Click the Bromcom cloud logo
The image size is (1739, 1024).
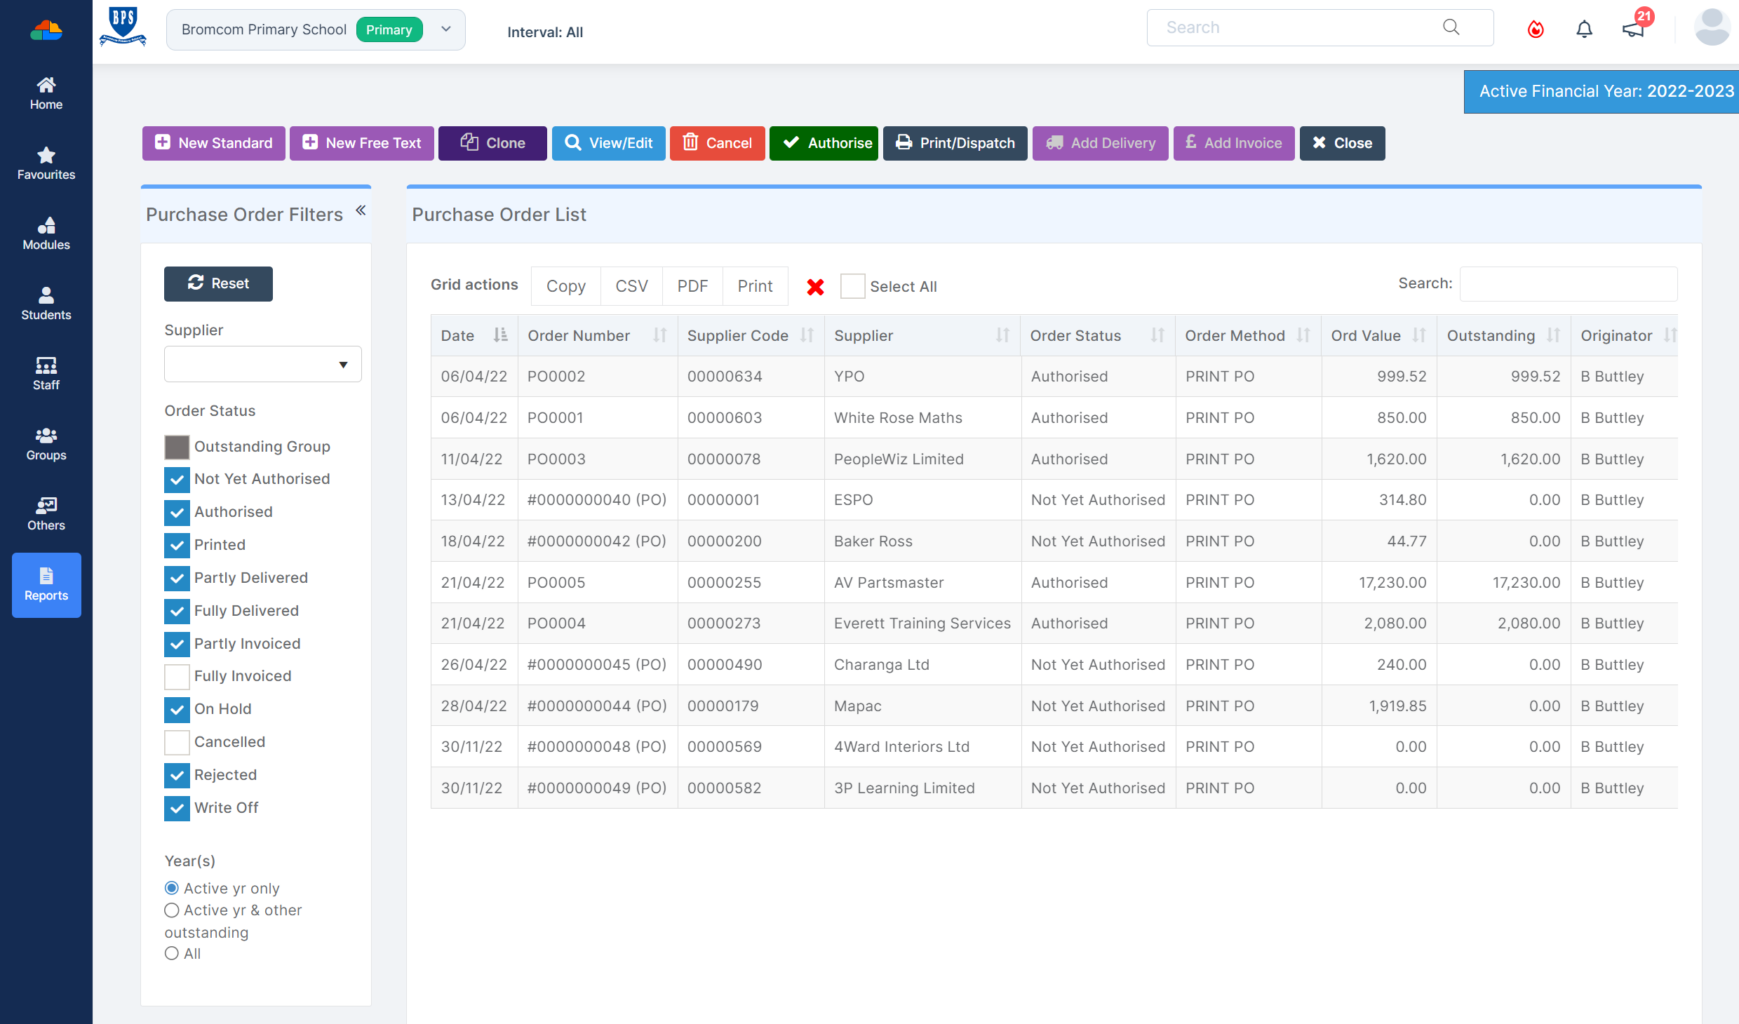(46, 31)
